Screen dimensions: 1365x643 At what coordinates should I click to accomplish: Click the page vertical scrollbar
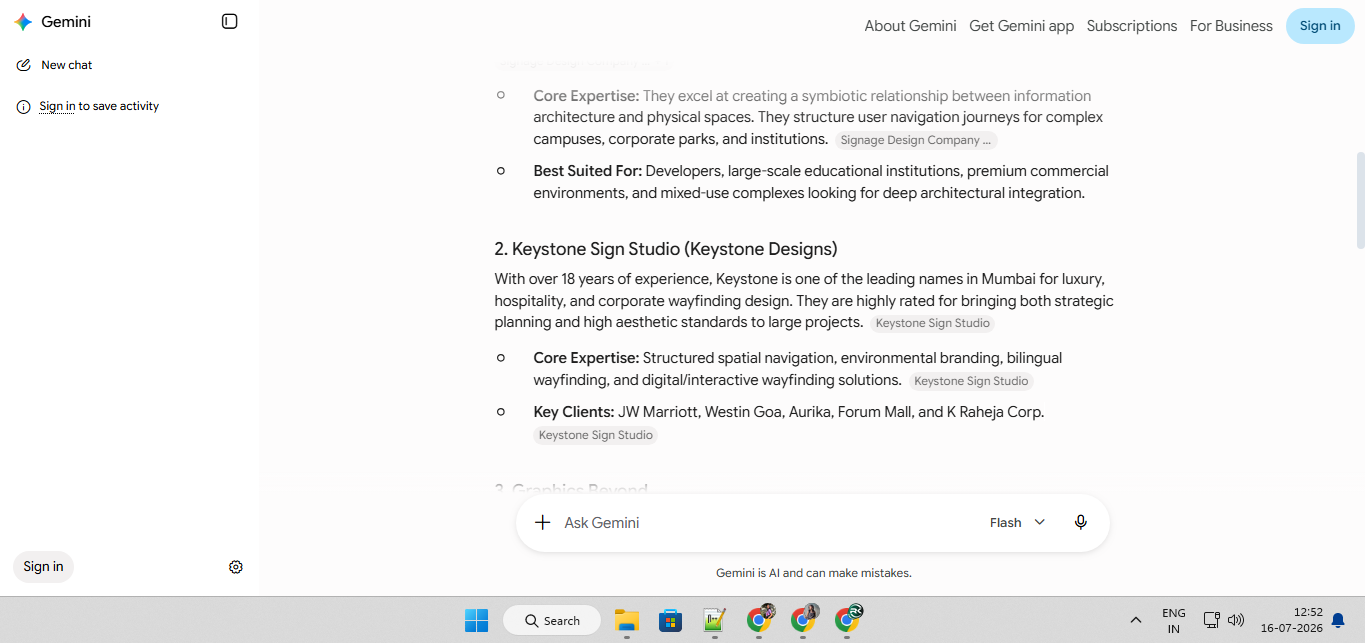(x=1360, y=200)
